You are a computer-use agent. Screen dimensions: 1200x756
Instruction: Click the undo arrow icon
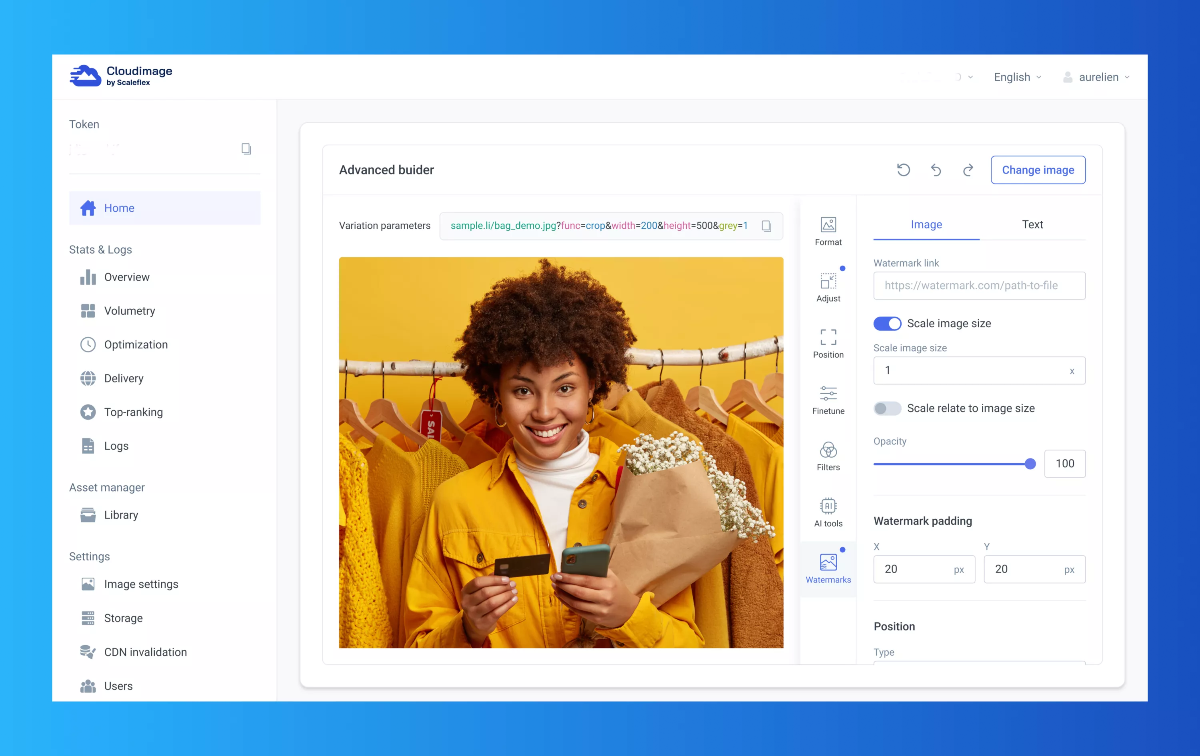pyautogui.click(x=936, y=170)
